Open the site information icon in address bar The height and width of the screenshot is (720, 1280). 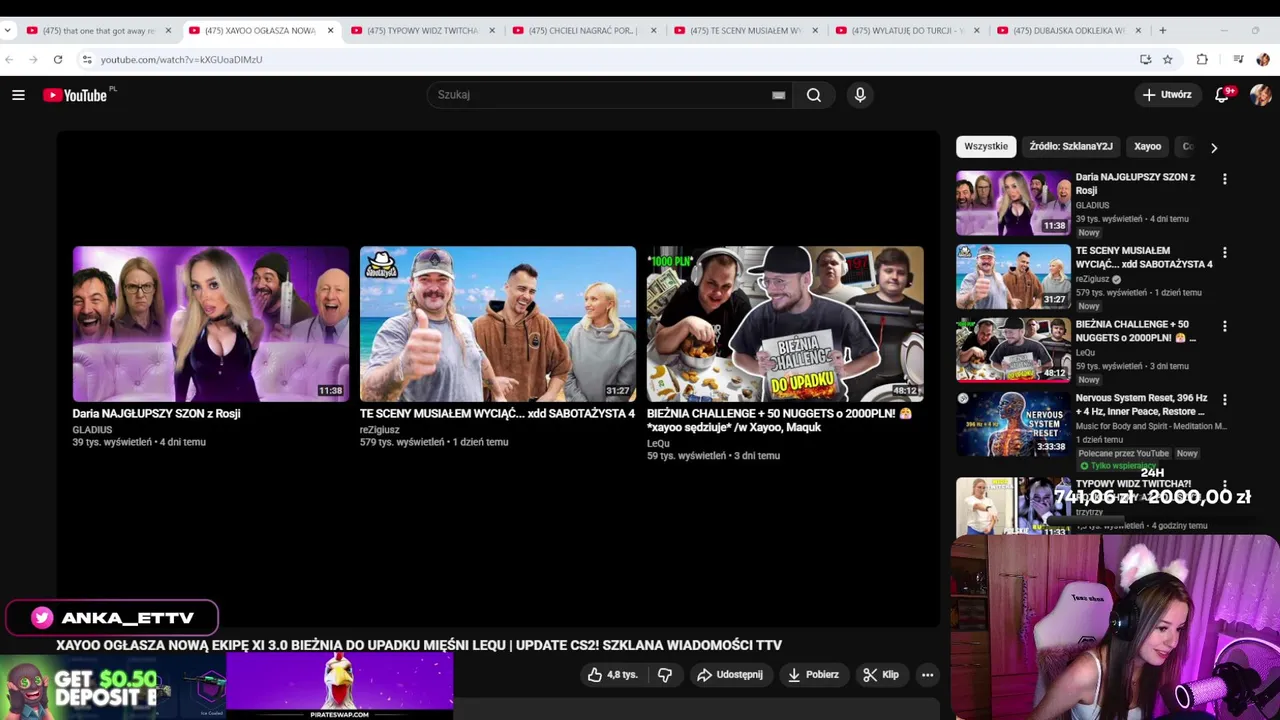pos(87,59)
